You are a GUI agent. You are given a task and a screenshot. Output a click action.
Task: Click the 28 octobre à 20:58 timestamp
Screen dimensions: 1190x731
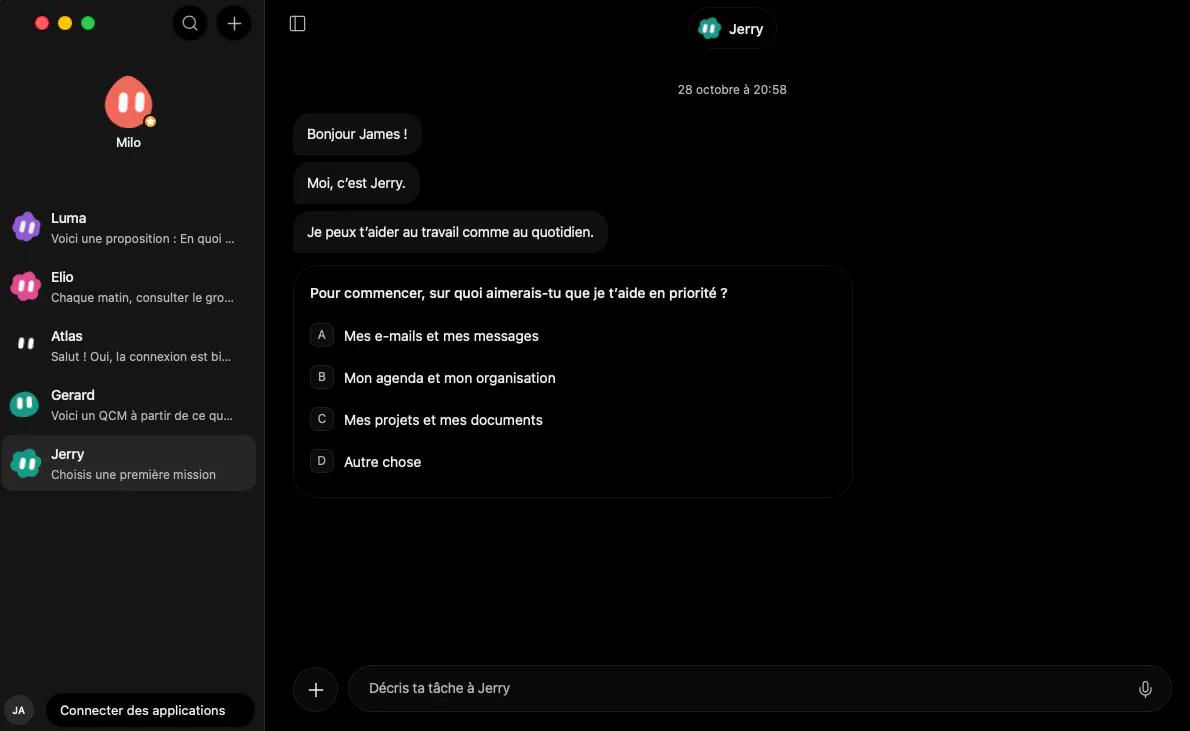(x=732, y=90)
